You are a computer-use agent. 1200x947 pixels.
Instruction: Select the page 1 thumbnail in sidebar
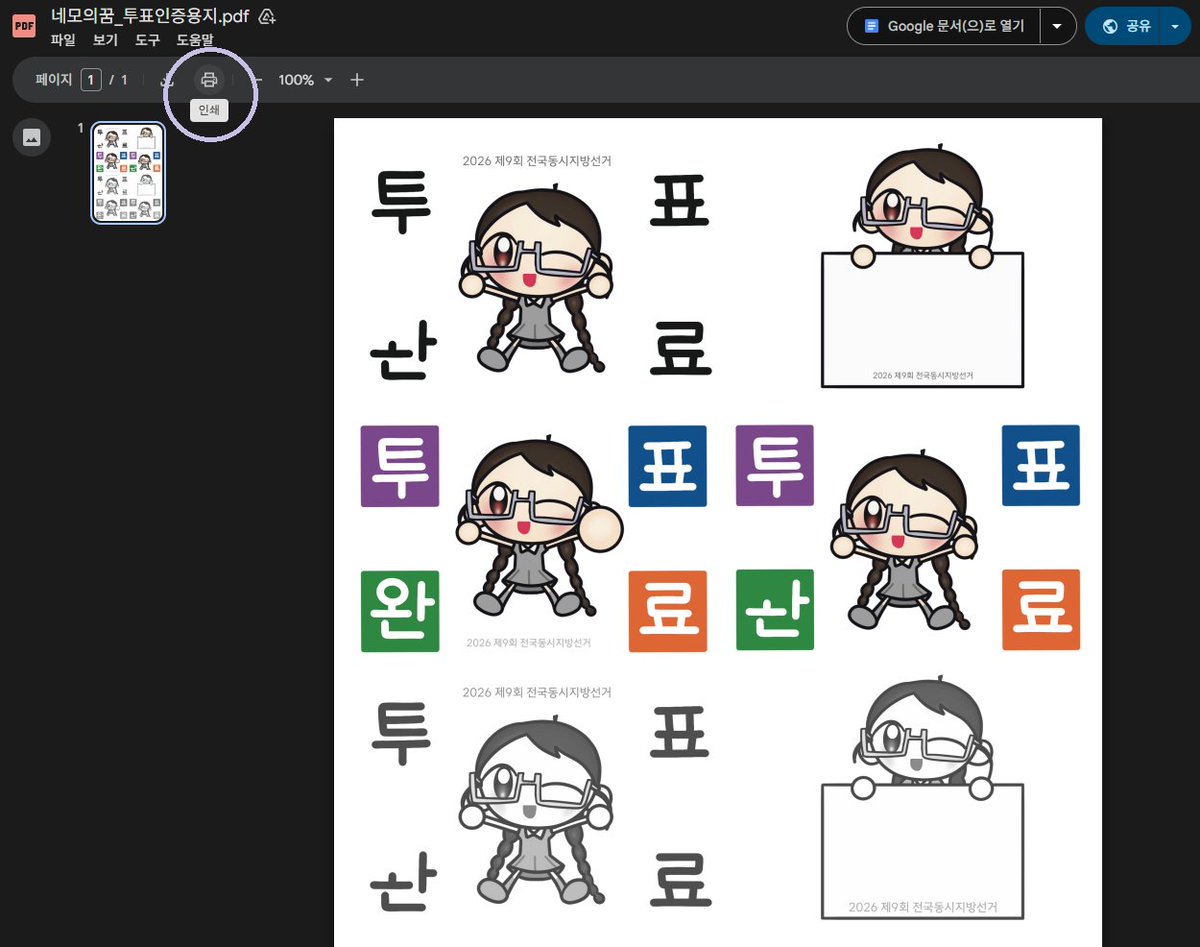128,173
